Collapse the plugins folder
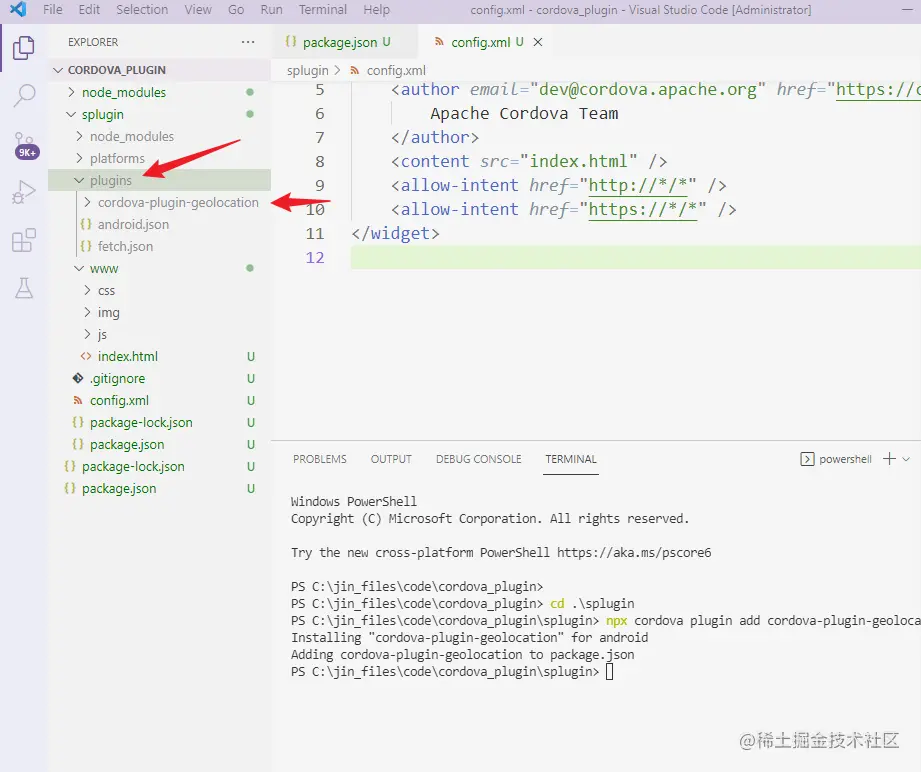 click(160, 180)
